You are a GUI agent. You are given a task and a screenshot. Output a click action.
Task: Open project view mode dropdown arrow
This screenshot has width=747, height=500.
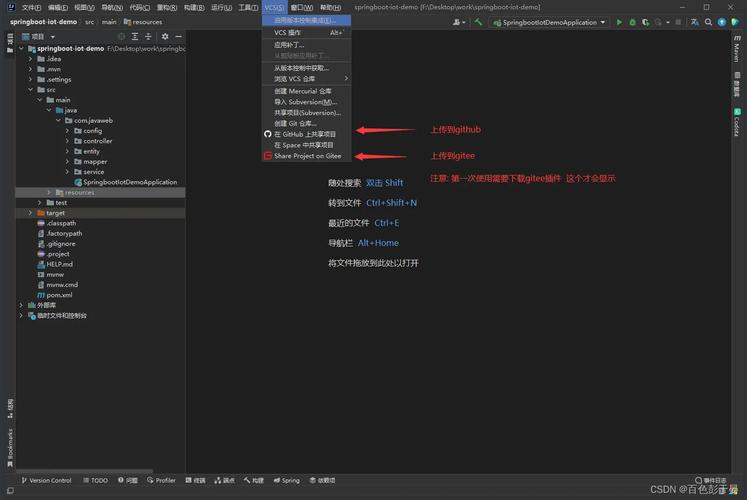[x=52, y=37]
